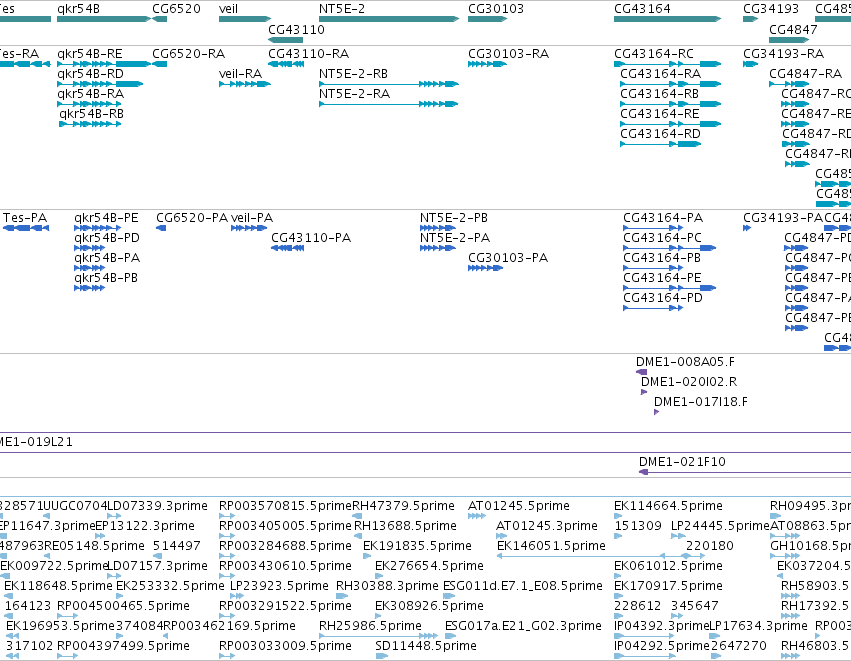Open transcript qkr54B-RB details

[90, 124]
